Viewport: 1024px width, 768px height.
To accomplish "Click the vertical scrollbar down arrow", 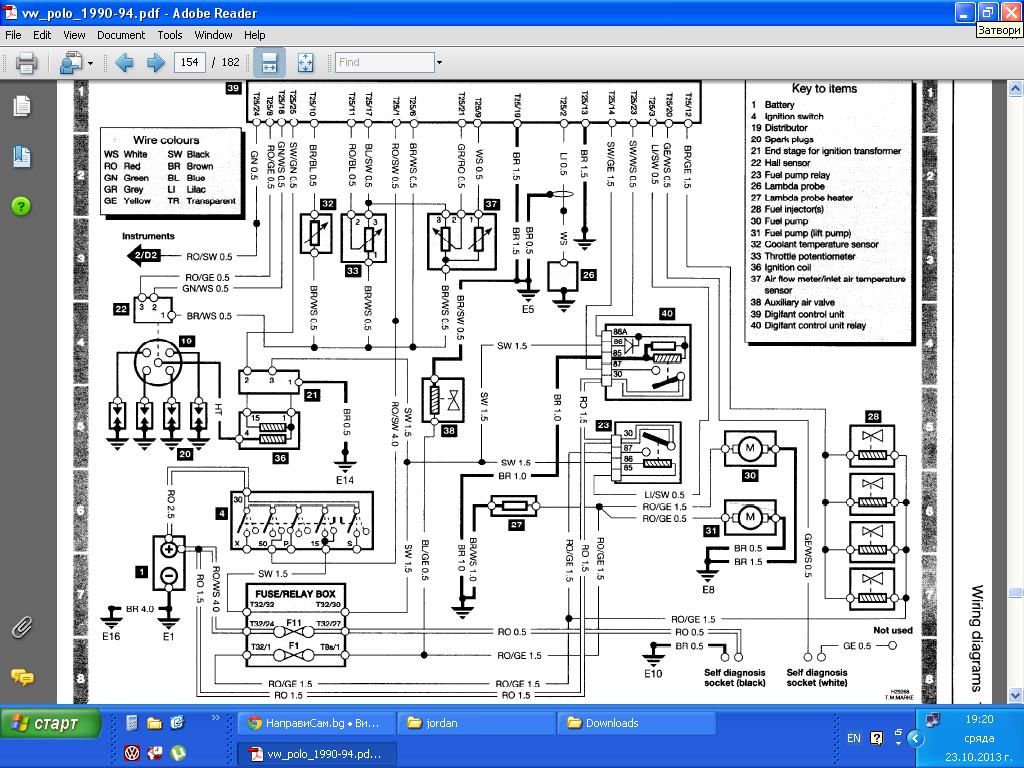I will [1015, 696].
